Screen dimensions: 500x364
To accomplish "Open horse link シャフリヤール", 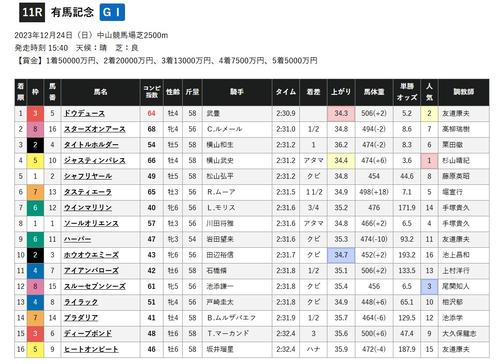I will pyautogui.click(x=88, y=176).
